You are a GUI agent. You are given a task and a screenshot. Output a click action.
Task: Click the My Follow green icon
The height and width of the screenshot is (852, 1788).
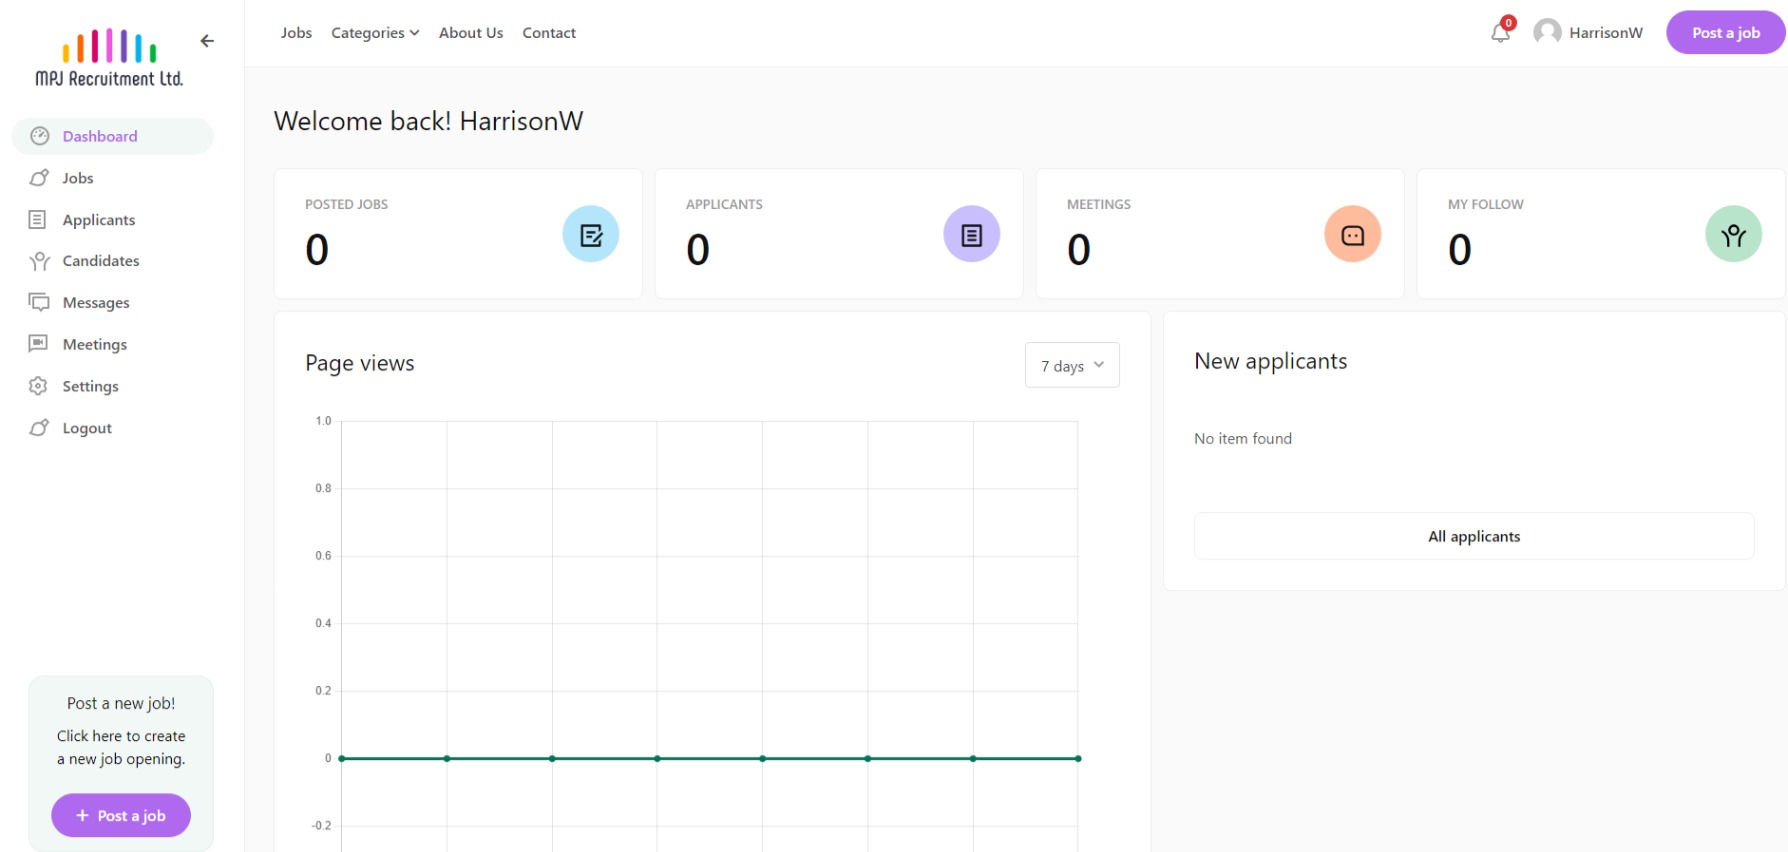1732,234
